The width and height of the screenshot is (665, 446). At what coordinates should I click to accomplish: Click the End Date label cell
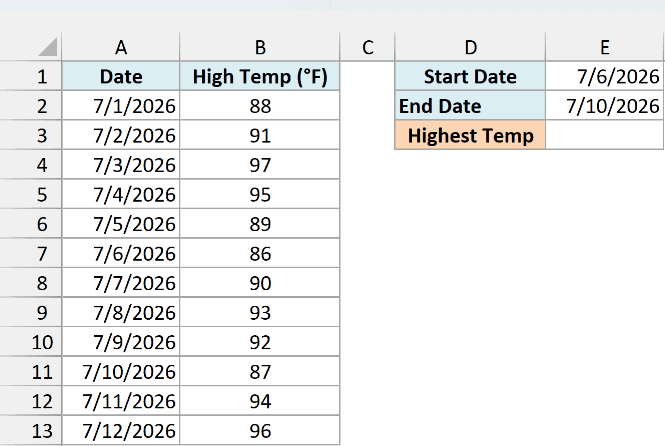[470, 106]
